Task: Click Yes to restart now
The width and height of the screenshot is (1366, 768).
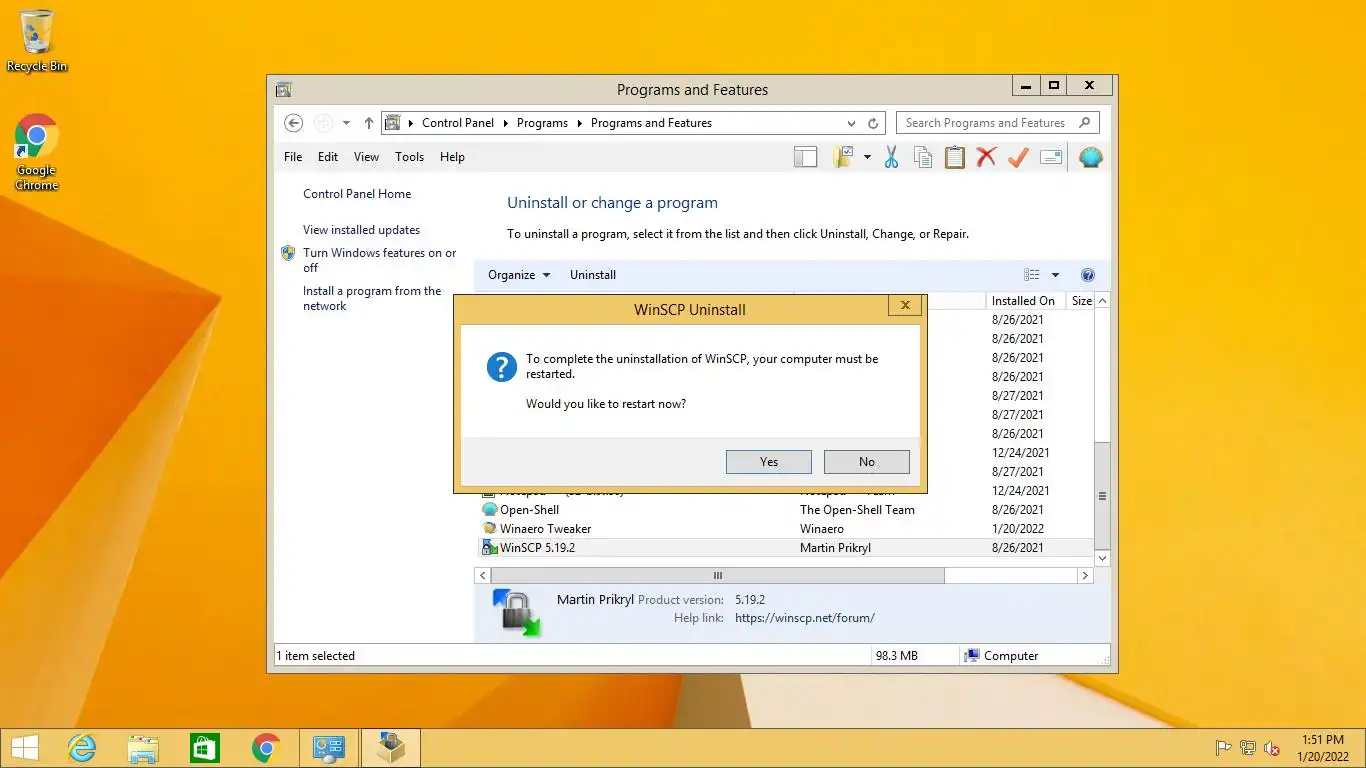Action: click(x=769, y=462)
